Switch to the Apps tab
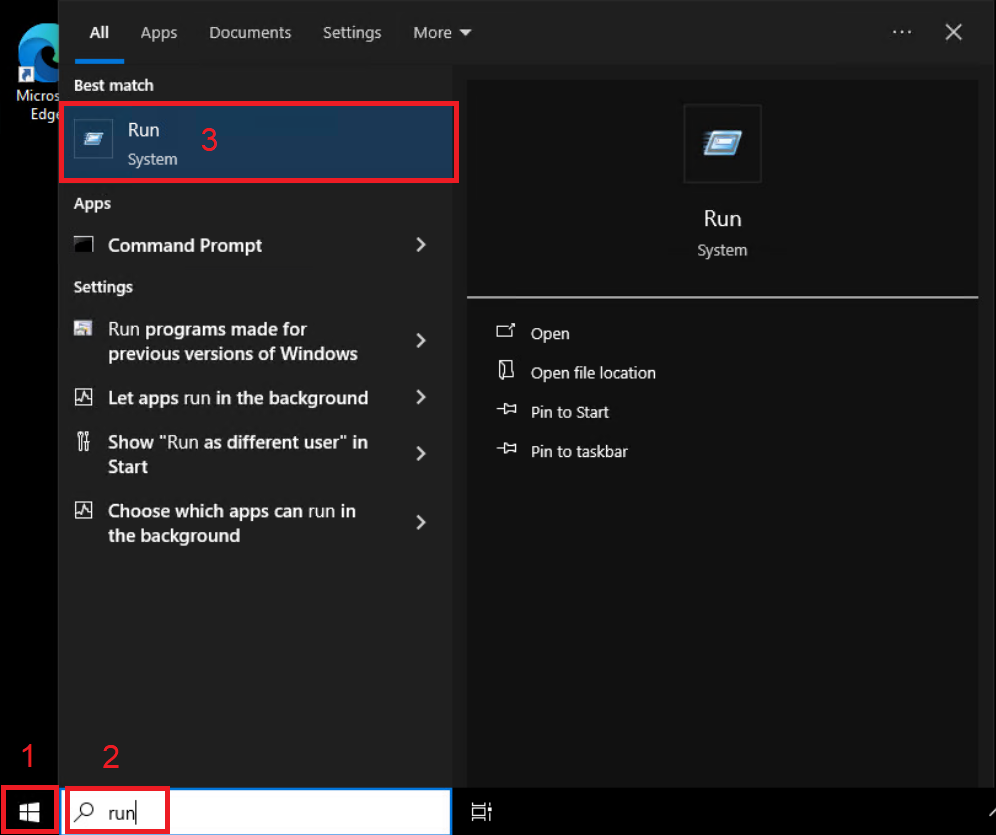Image resolution: width=996 pixels, height=835 pixels. tap(159, 33)
